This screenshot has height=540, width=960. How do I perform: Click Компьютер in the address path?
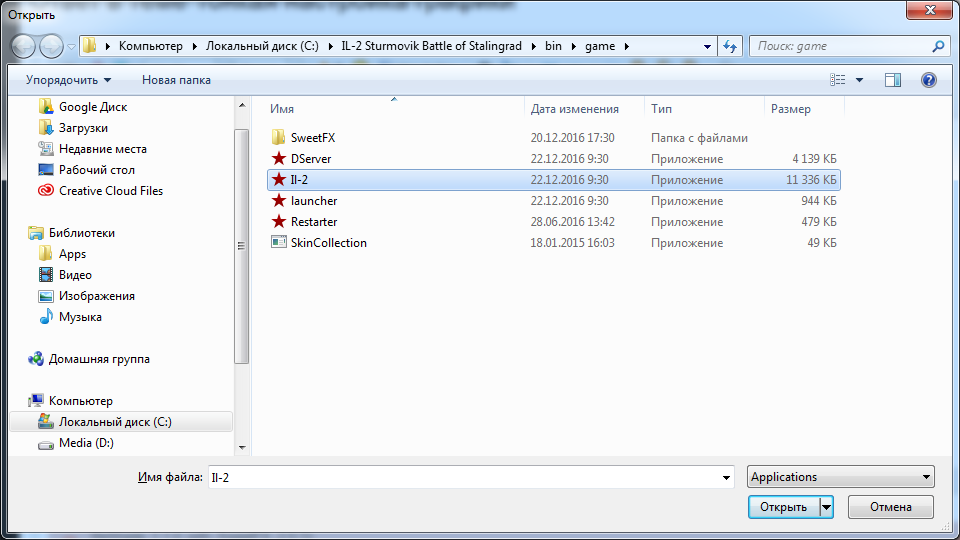[x=151, y=46]
